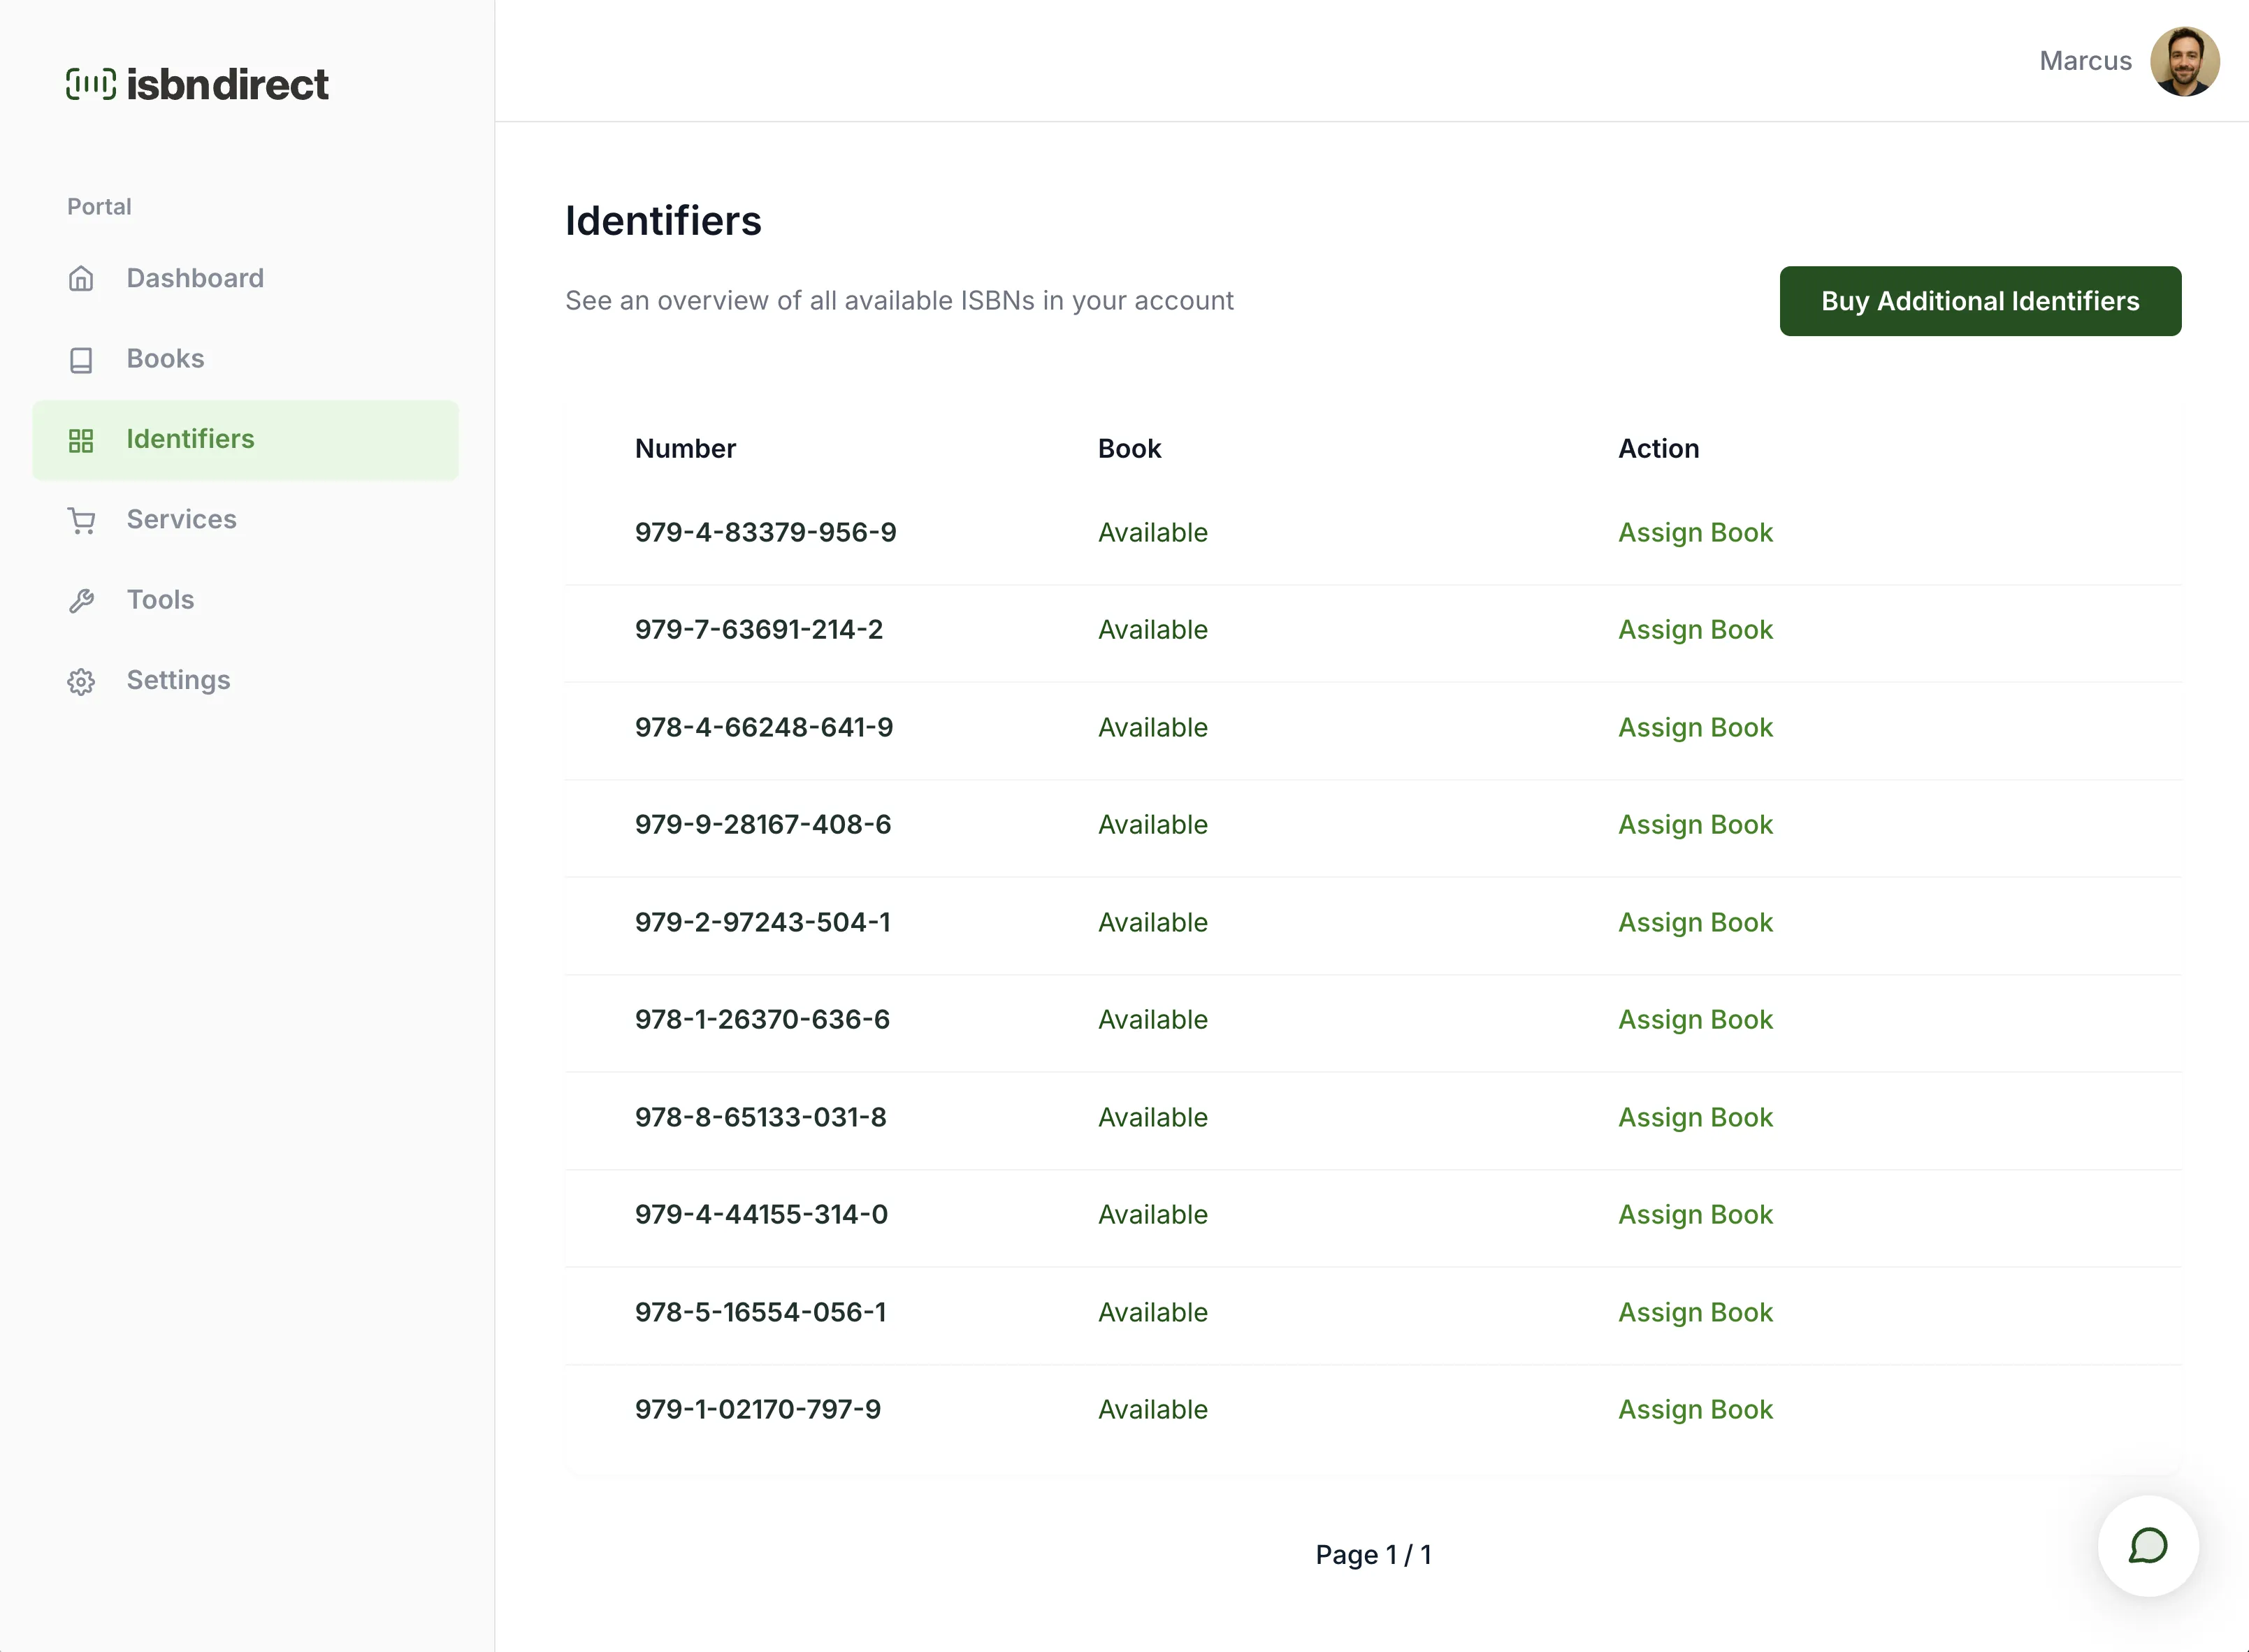Viewport: 2249px width, 1652px height.
Task: Select the Identifiers grid icon
Action: [x=81, y=439]
